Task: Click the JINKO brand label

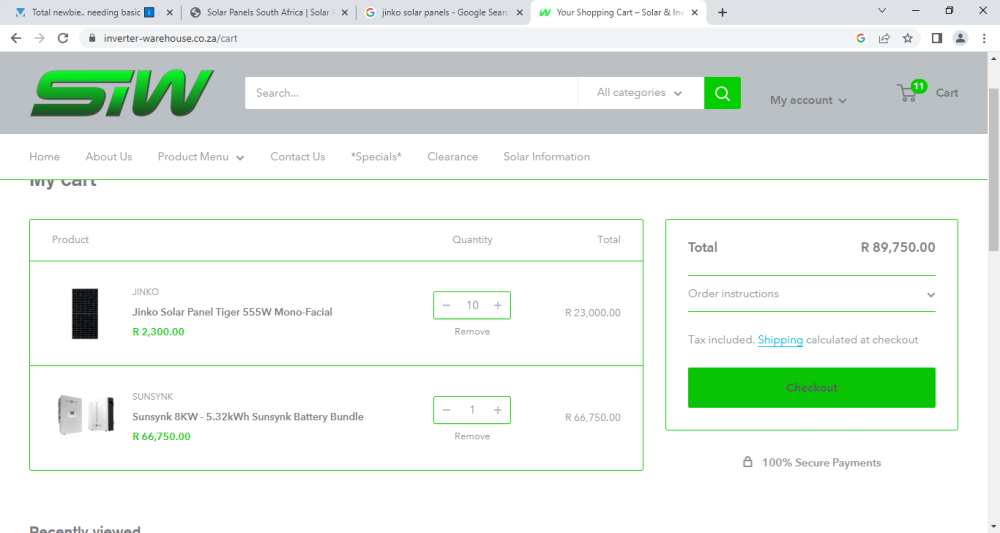Action: (x=145, y=292)
